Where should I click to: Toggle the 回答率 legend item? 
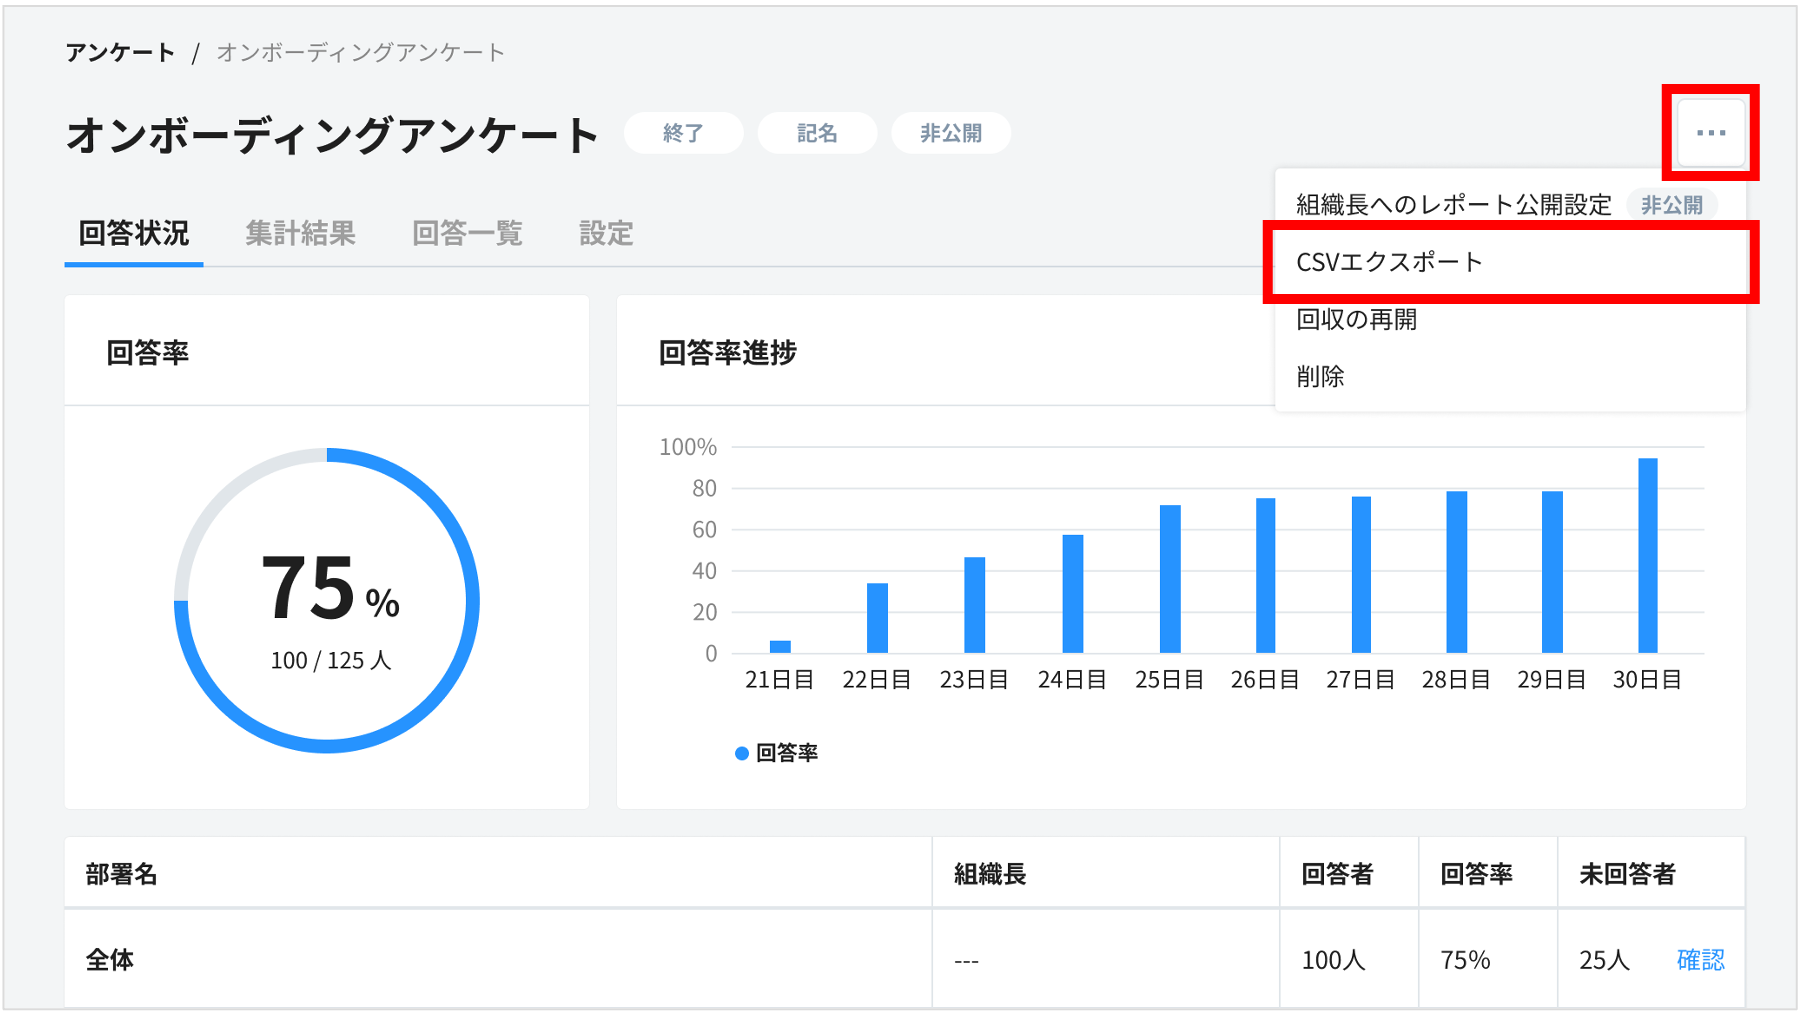click(784, 752)
